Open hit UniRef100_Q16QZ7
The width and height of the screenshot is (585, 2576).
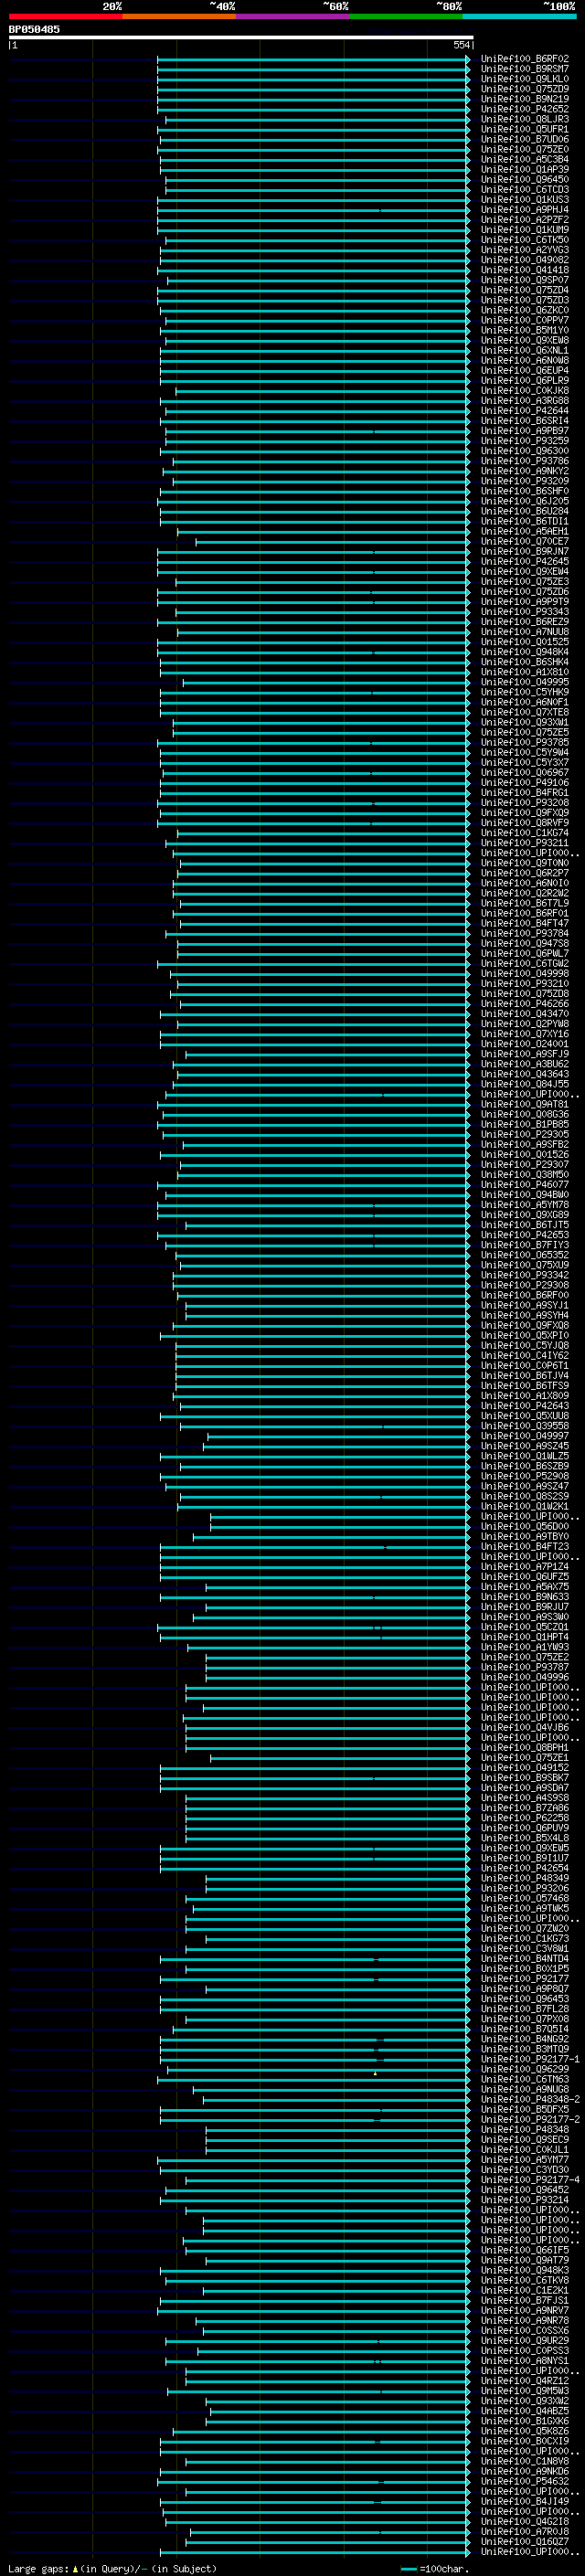point(524,2542)
